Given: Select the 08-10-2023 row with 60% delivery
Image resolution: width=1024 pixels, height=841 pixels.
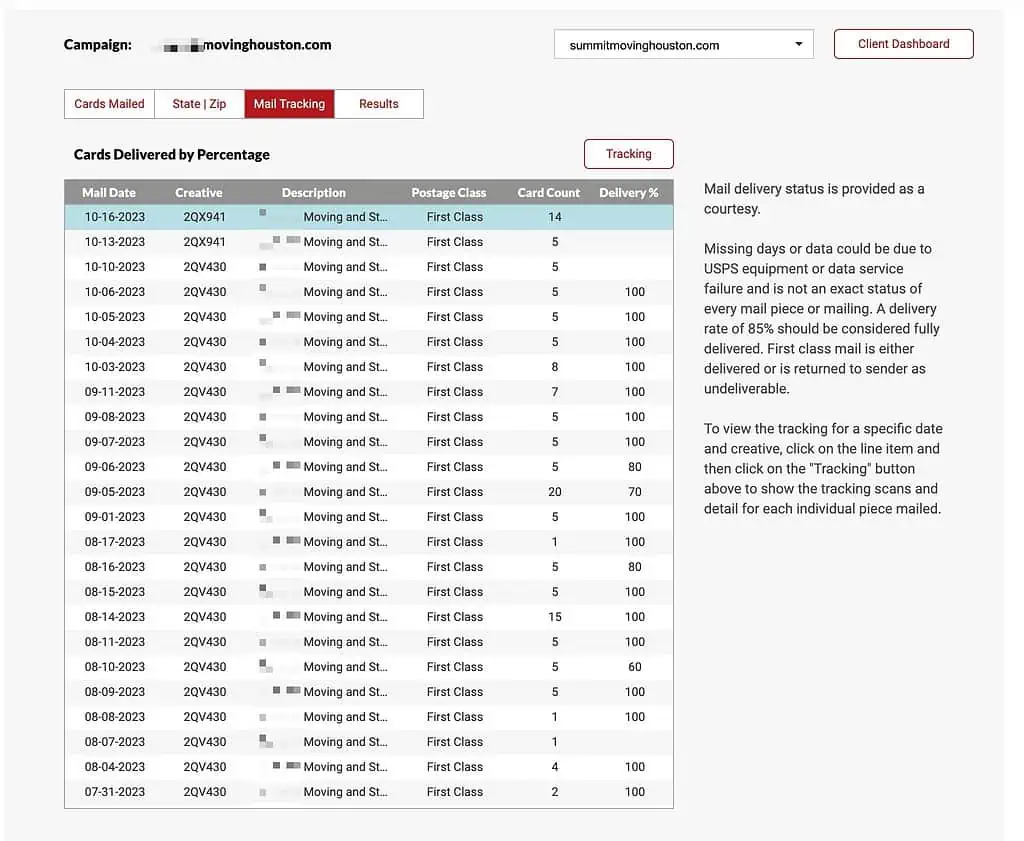Looking at the screenshot, I should point(368,667).
